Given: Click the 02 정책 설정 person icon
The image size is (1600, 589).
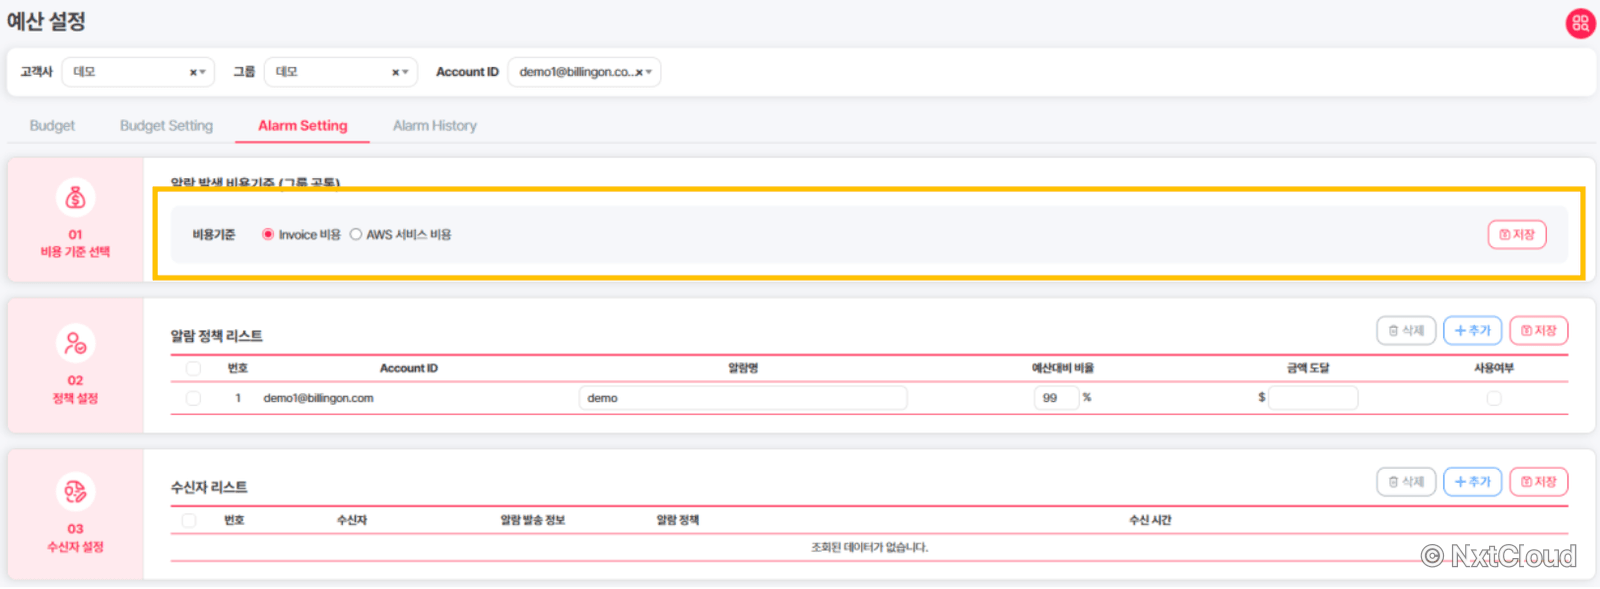Looking at the screenshot, I should [75, 344].
